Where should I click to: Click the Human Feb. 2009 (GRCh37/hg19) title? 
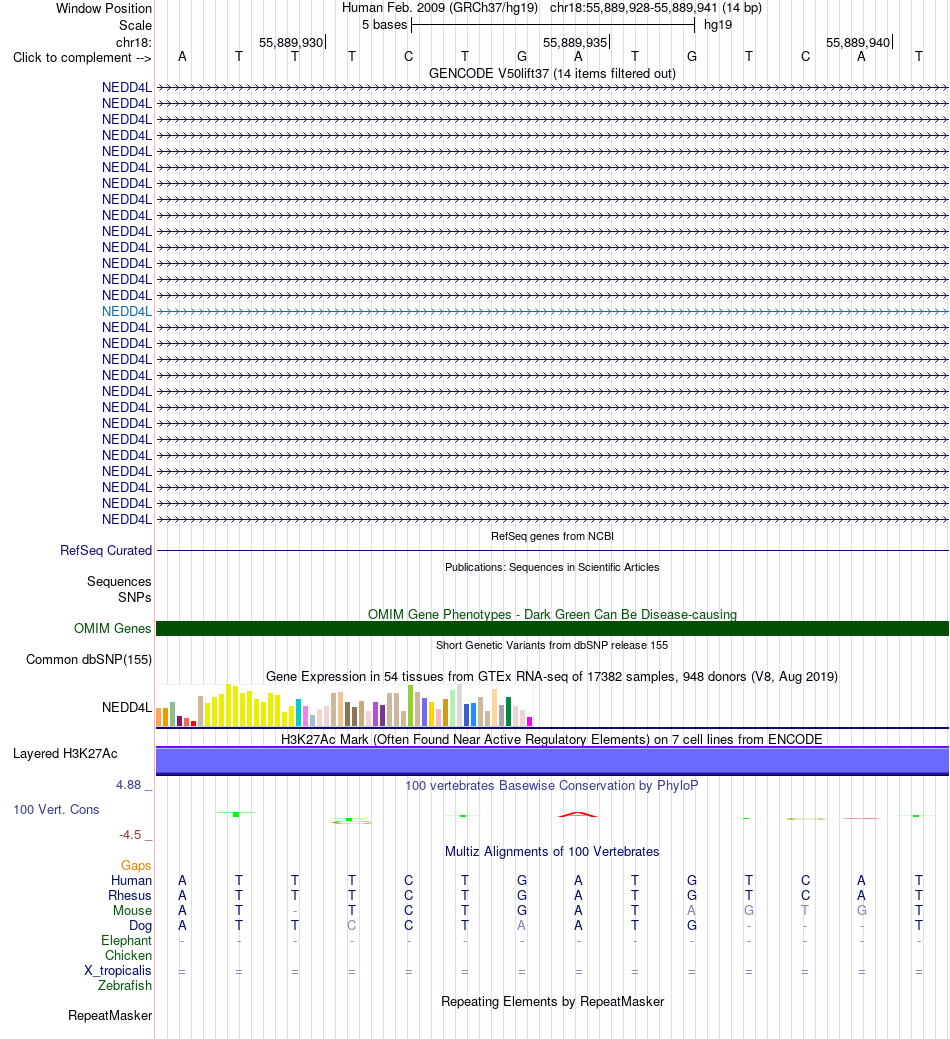(440, 8)
